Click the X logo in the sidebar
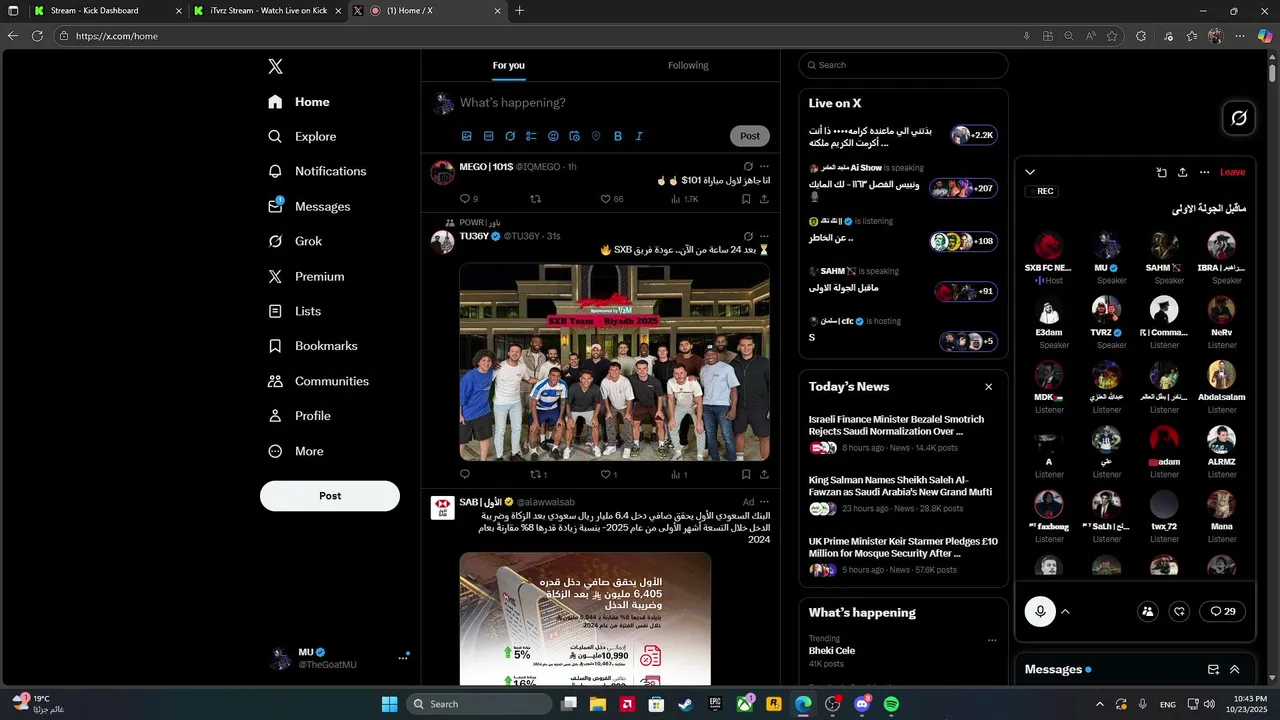 point(275,67)
